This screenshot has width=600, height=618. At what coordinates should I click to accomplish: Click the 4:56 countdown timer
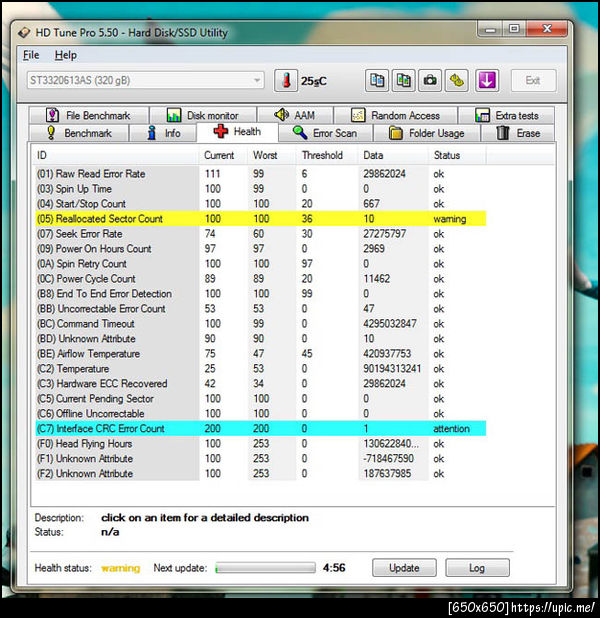click(334, 568)
